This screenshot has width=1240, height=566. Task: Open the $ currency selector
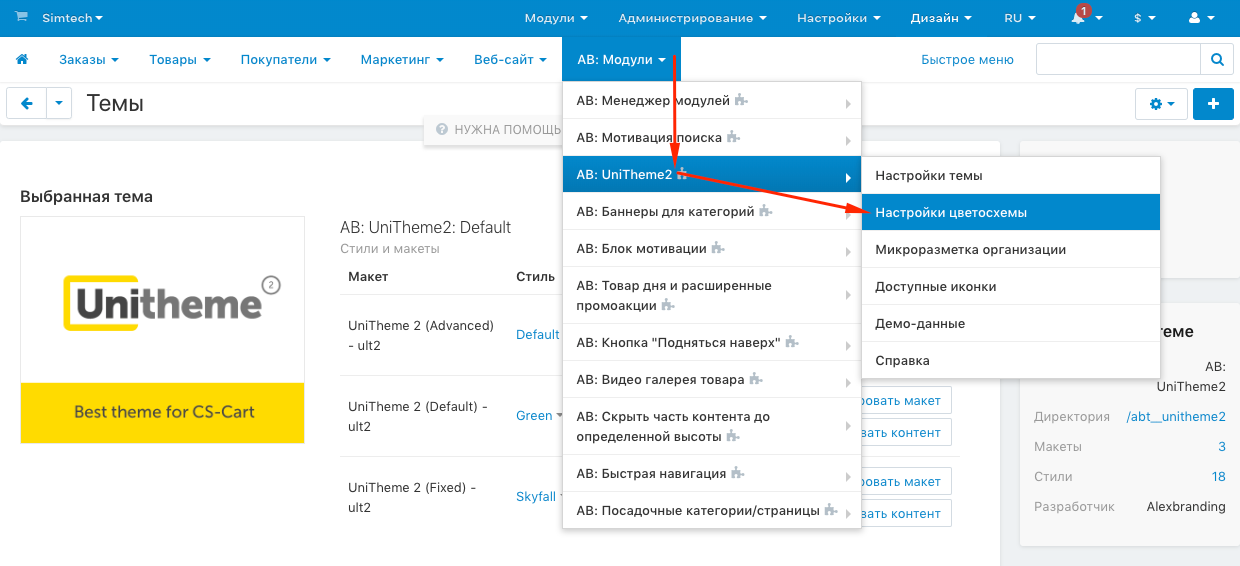pos(1144,18)
